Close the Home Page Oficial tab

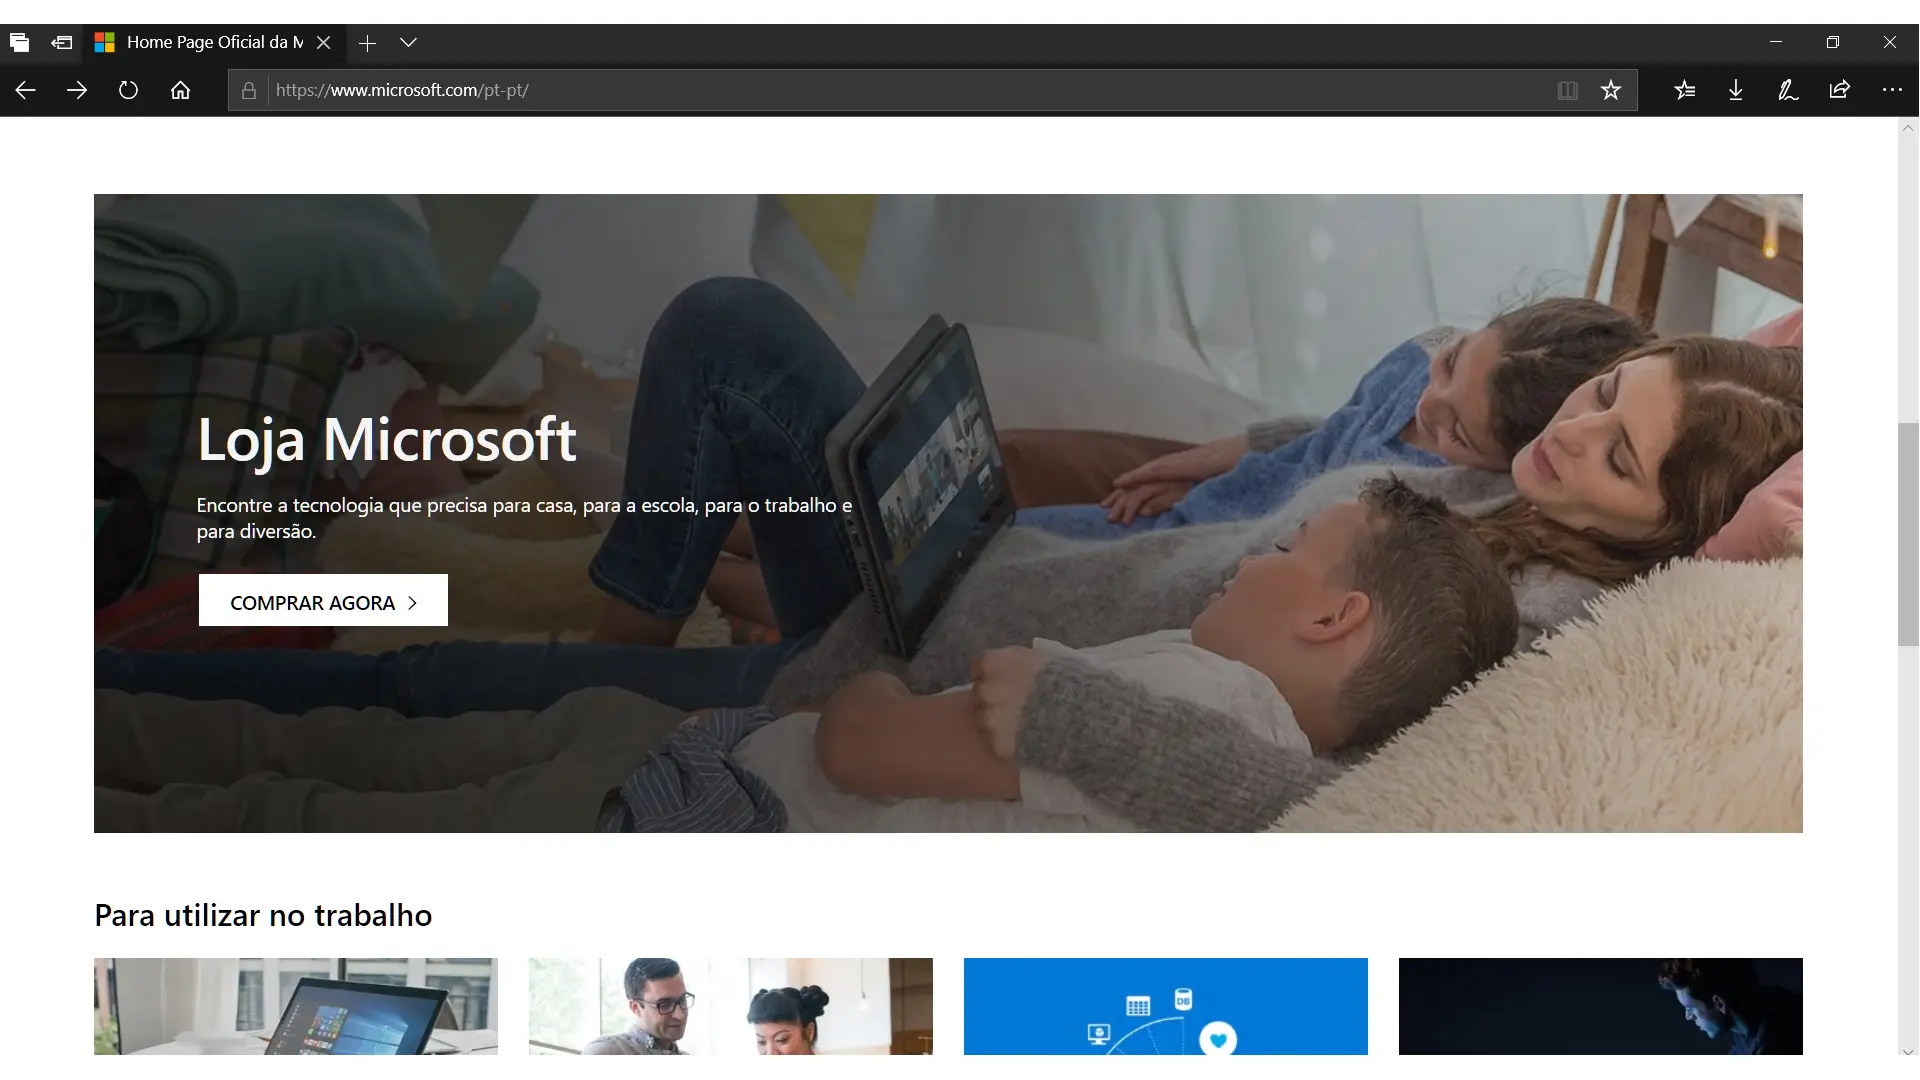coord(323,42)
